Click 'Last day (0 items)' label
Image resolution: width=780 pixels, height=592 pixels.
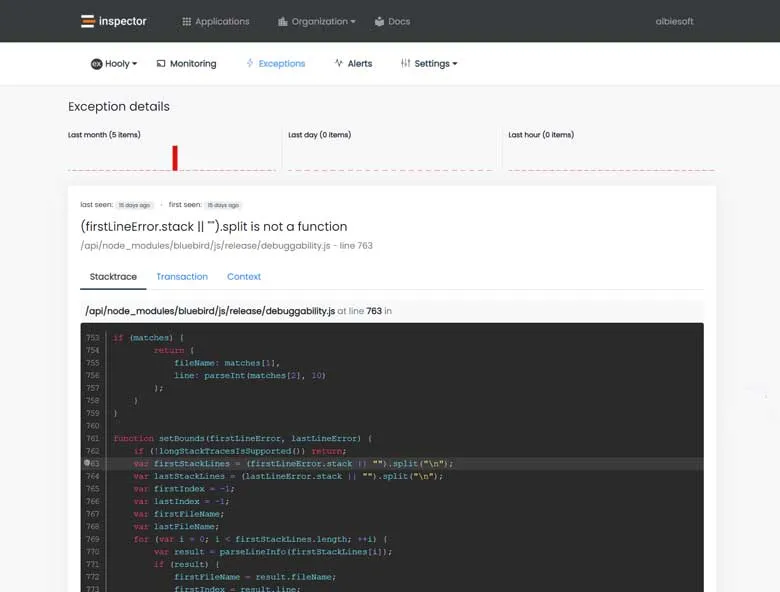coord(319,135)
